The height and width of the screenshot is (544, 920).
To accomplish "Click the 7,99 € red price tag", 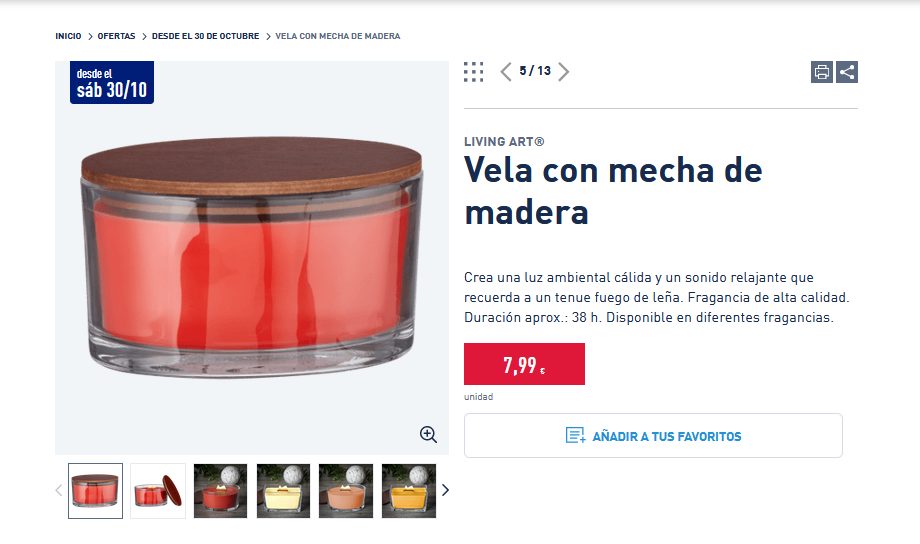I will click(x=524, y=364).
